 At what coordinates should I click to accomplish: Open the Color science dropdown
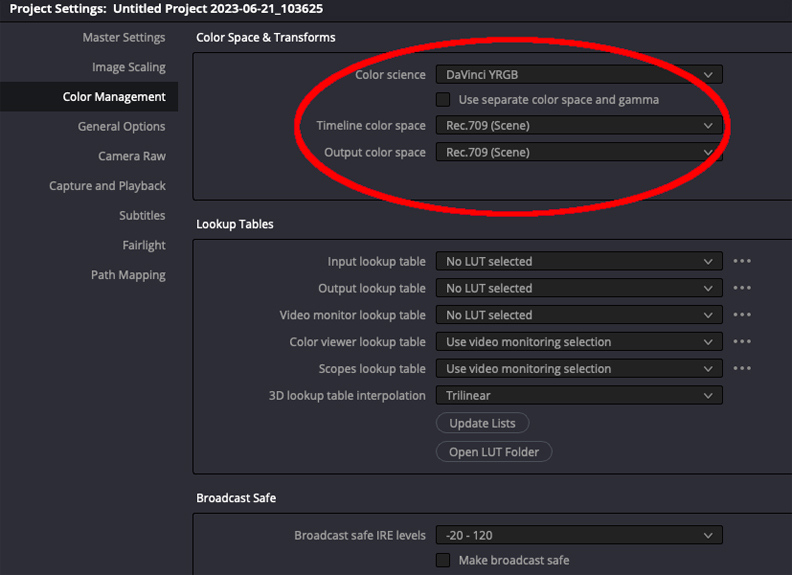click(x=579, y=75)
